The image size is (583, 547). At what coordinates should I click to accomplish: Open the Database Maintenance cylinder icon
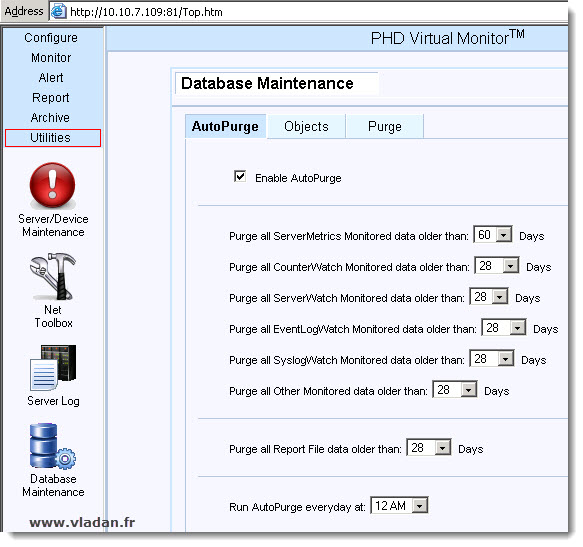pos(52,446)
